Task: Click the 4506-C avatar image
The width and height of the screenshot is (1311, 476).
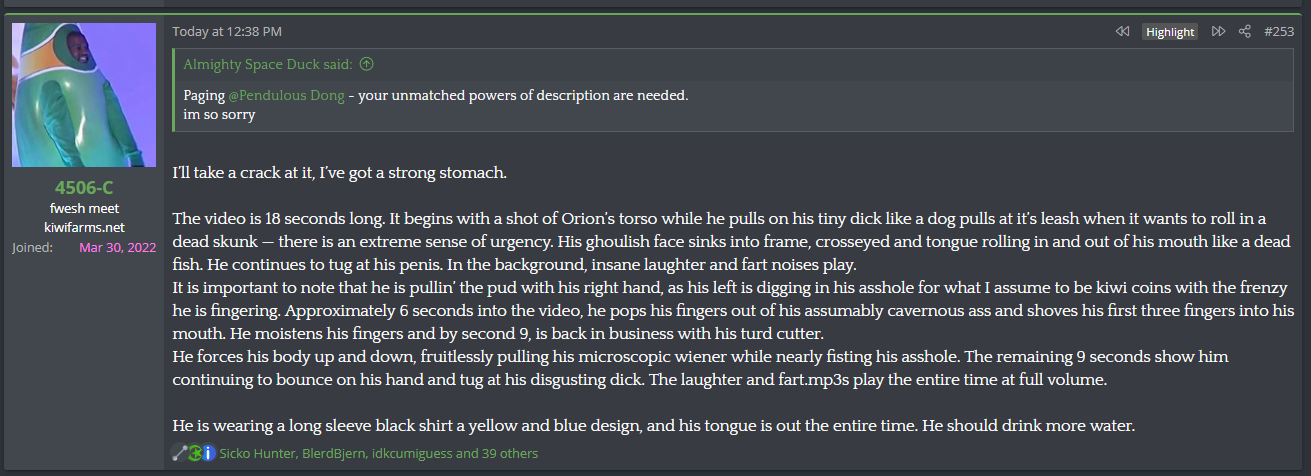Action: click(84, 95)
